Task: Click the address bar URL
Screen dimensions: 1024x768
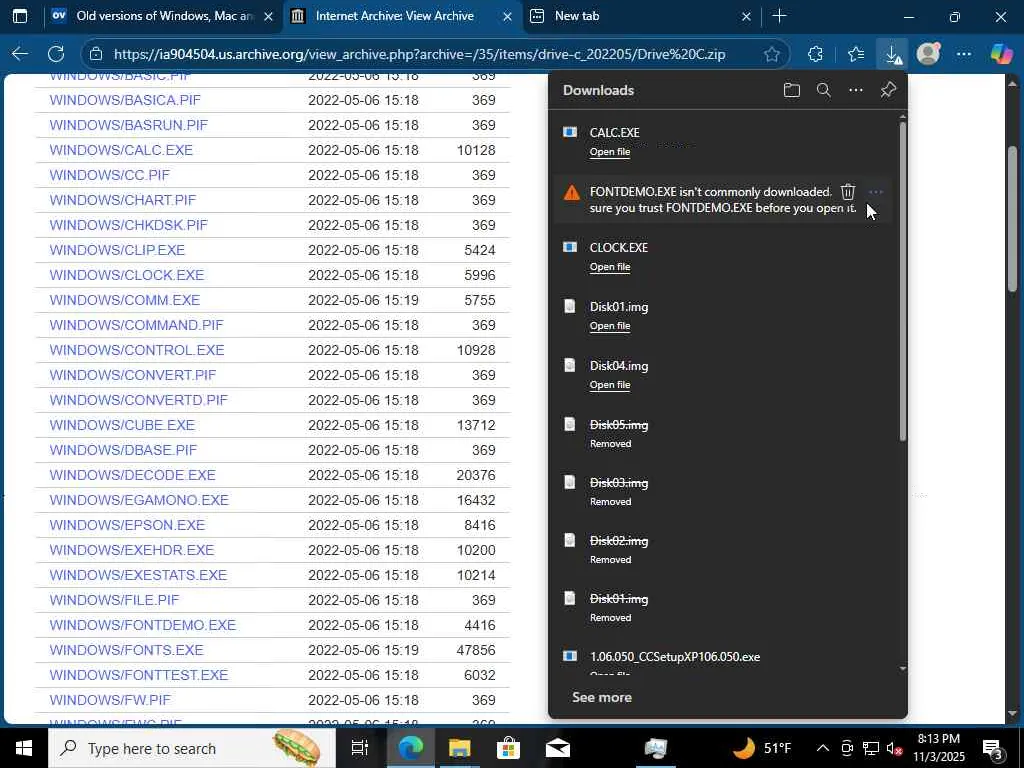Action: (x=419, y=54)
